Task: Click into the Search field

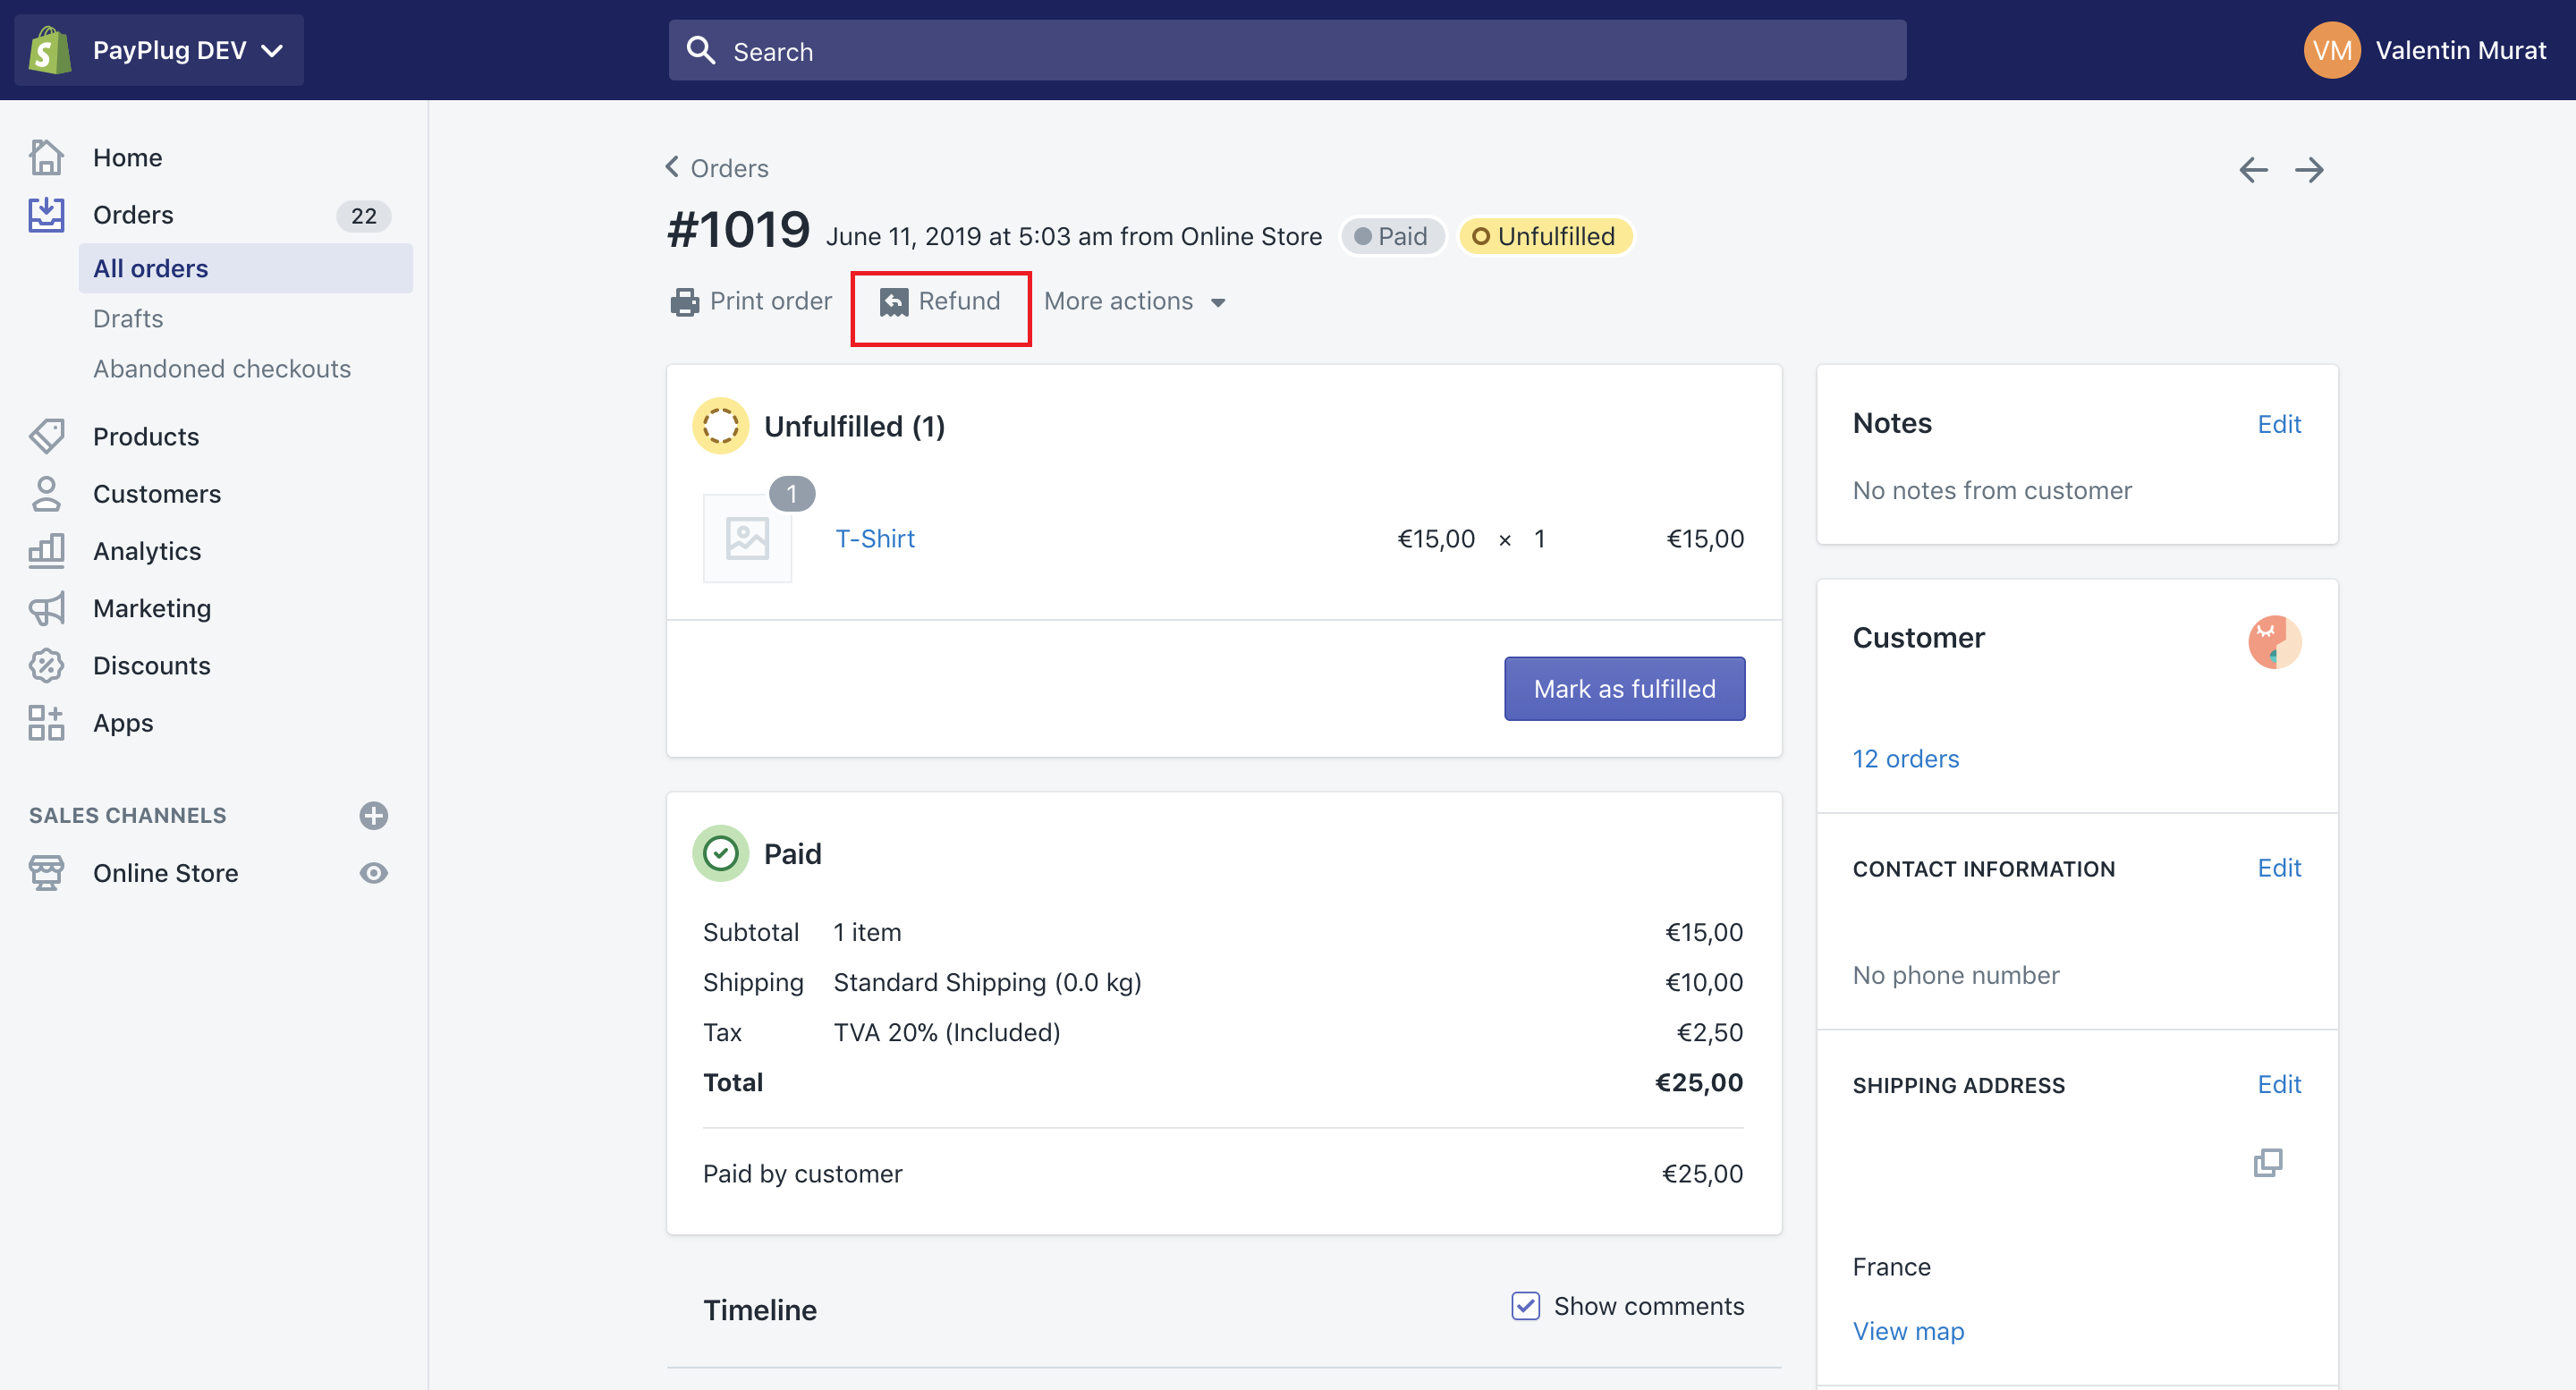Action: 1286,50
